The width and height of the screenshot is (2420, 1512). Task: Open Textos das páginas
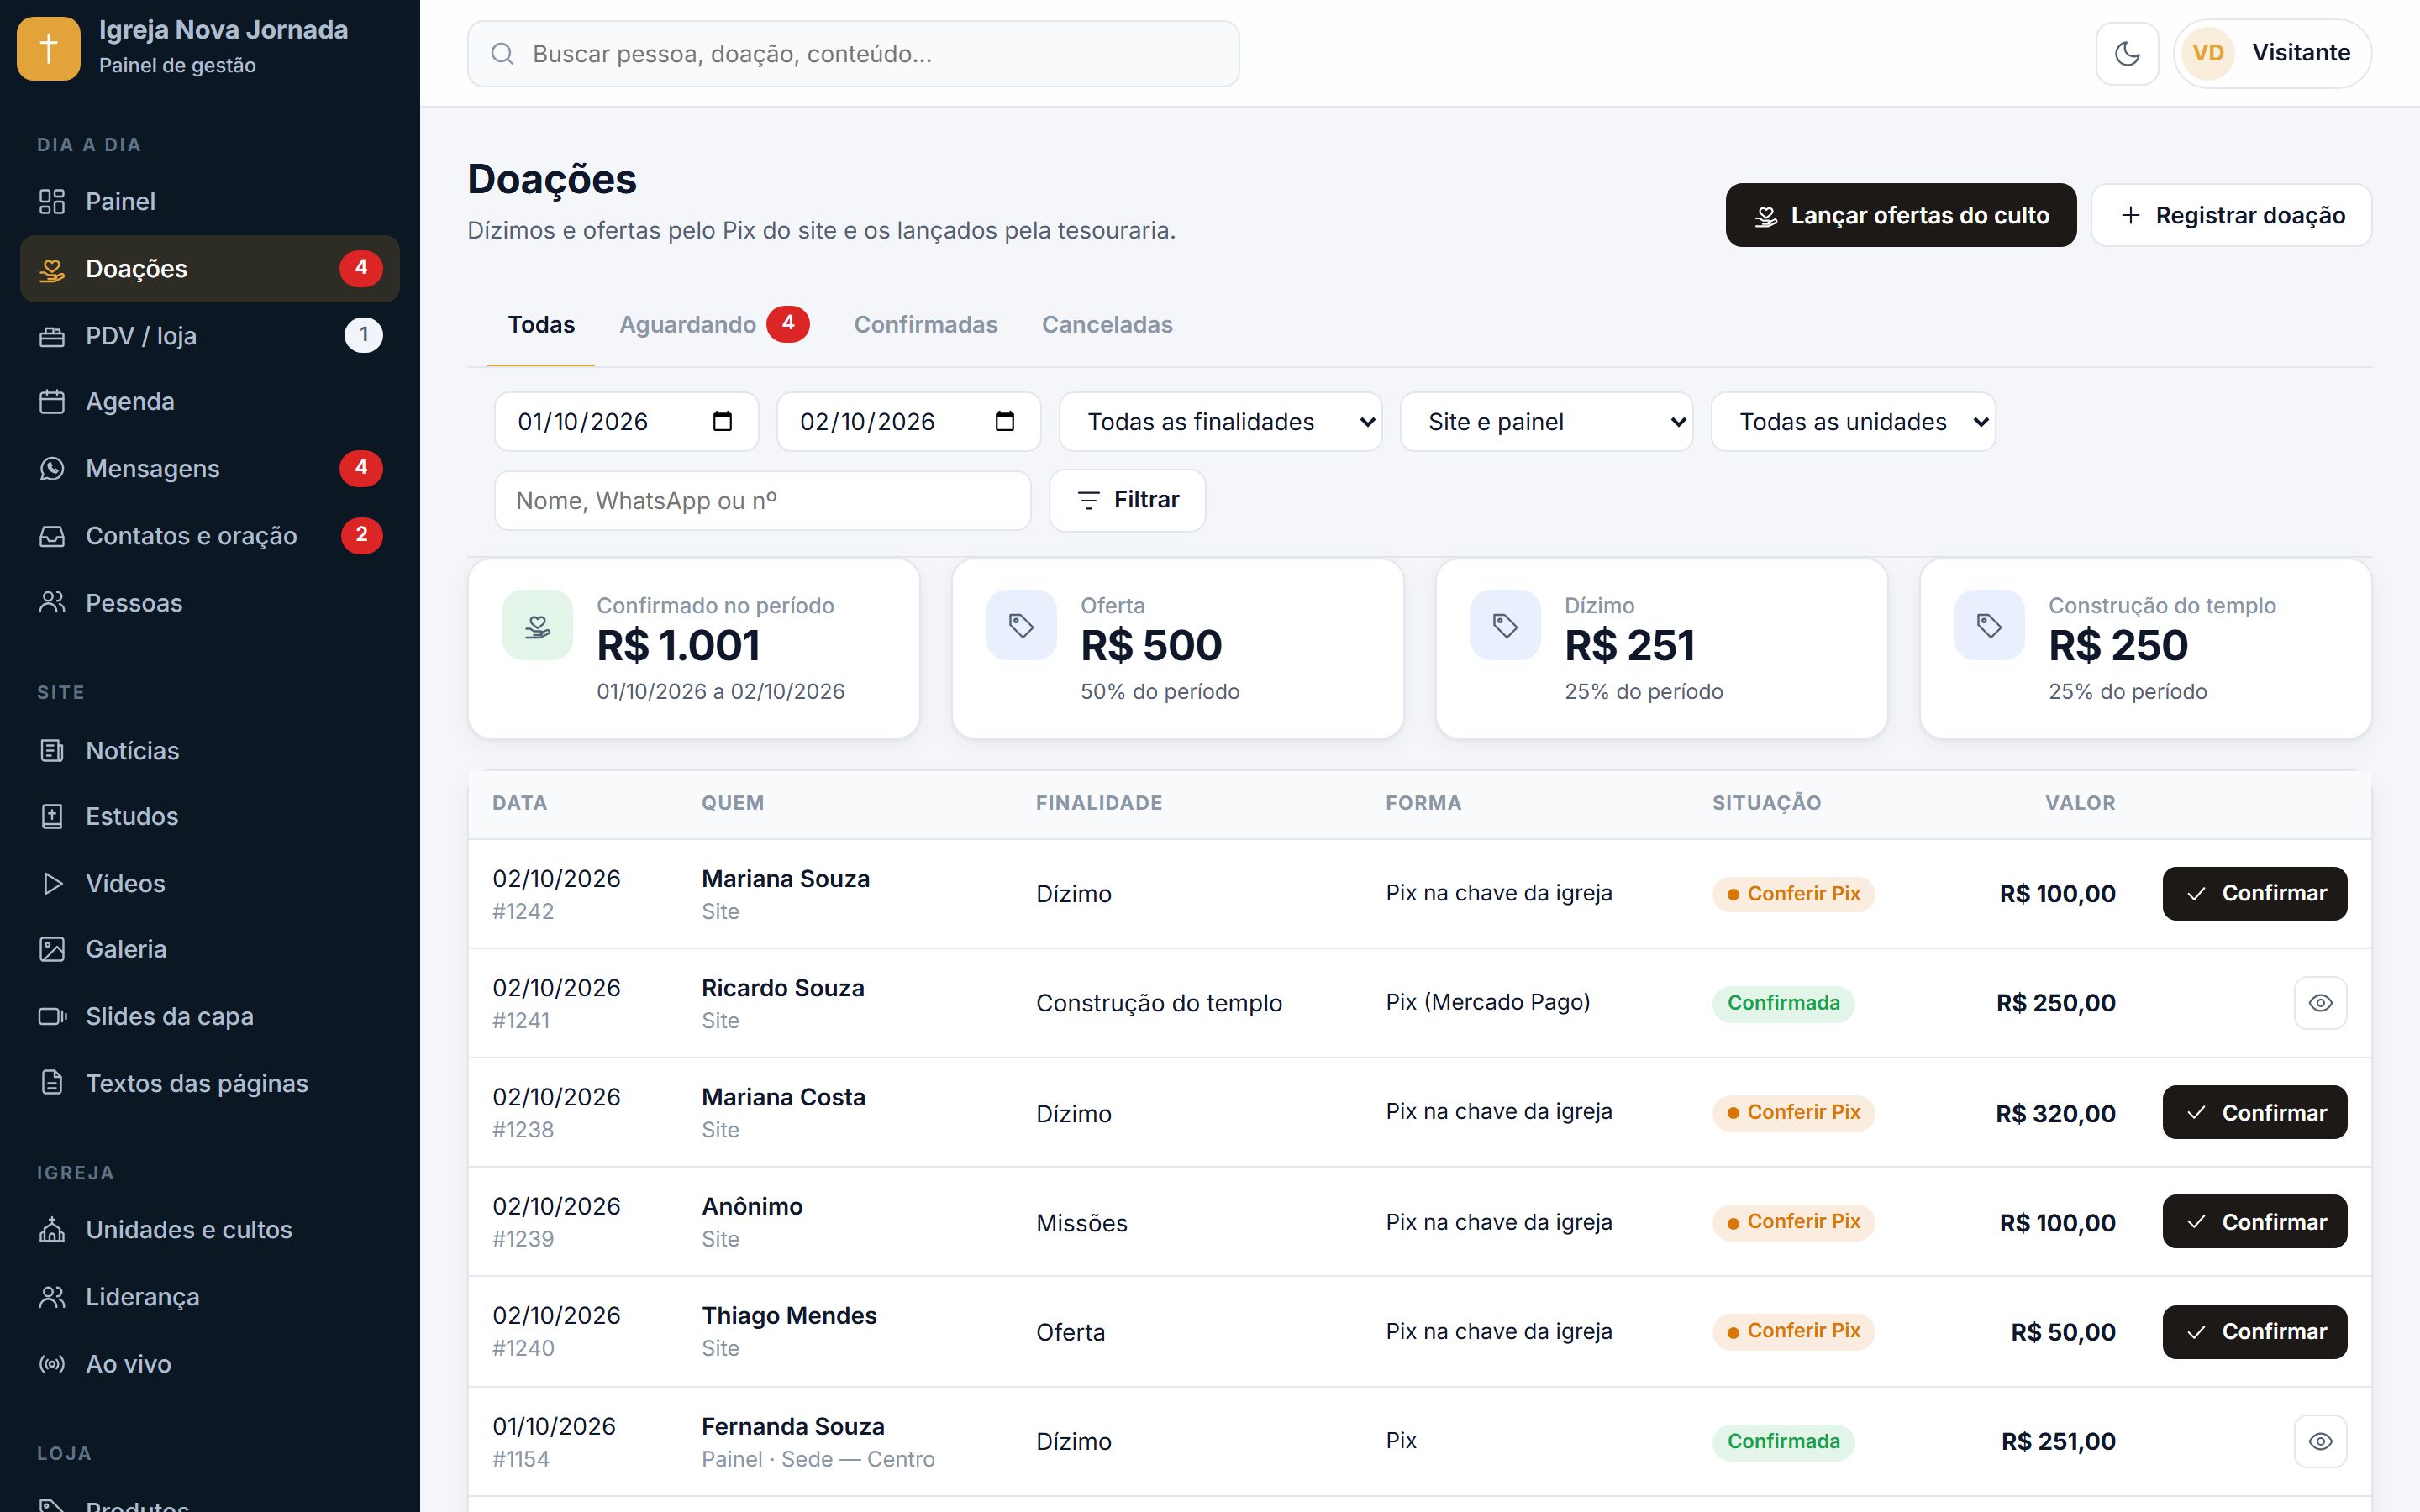(210, 1083)
